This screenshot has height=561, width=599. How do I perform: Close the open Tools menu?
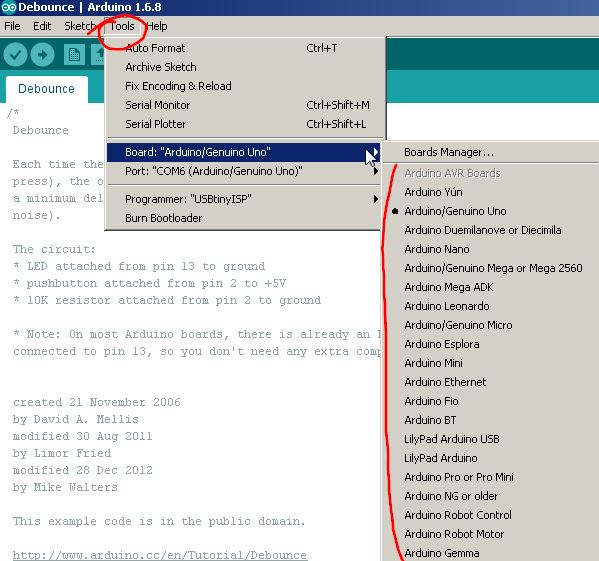122,26
